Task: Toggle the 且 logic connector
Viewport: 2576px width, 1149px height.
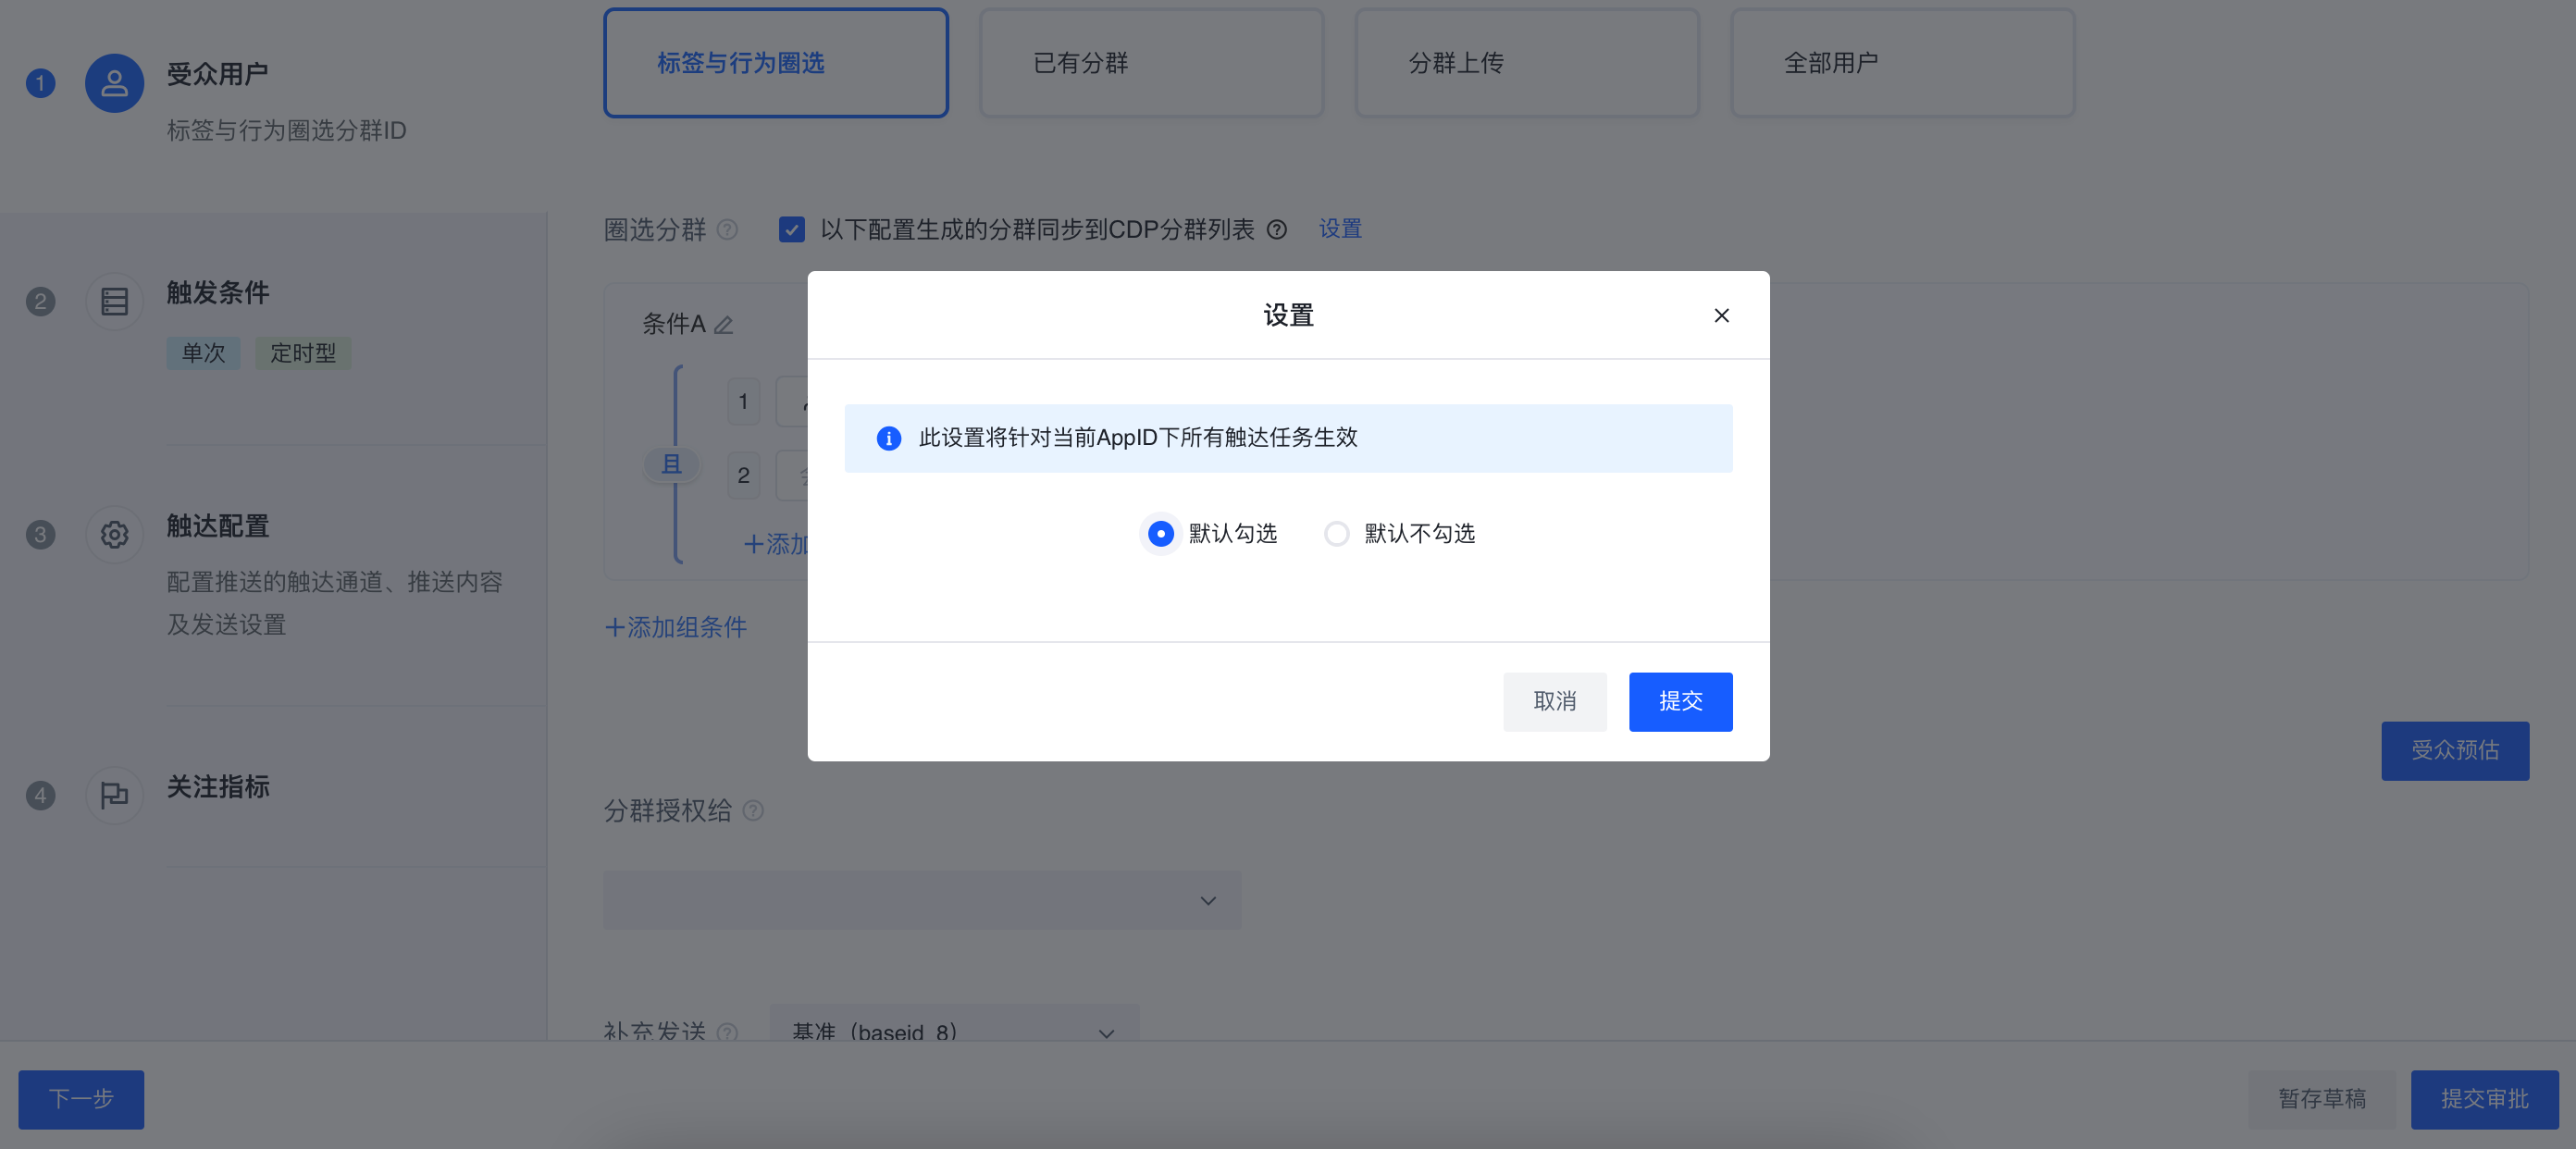Action: (671, 464)
